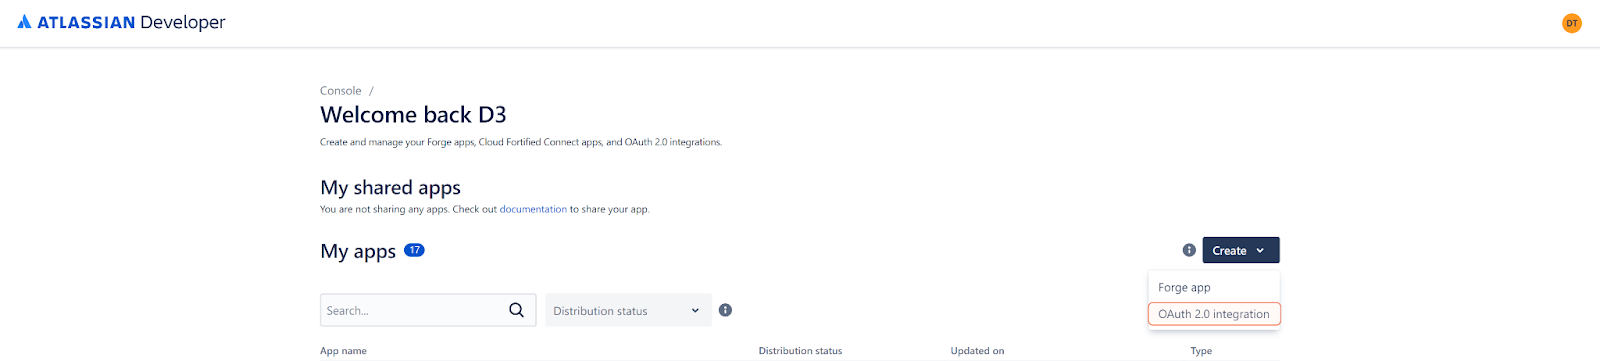Click the Type column header
Screen dimensions: 1600x361
1201,351
